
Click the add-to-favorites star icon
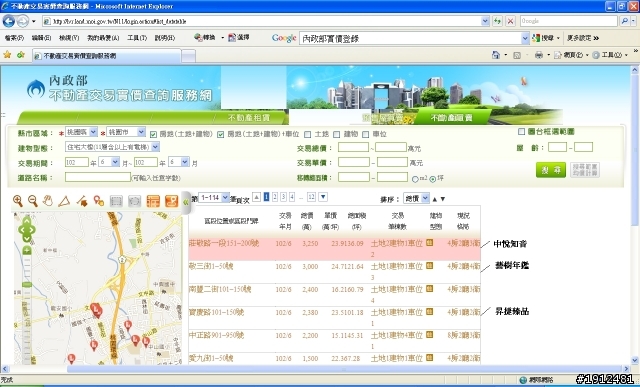click(x=20, y=55)
